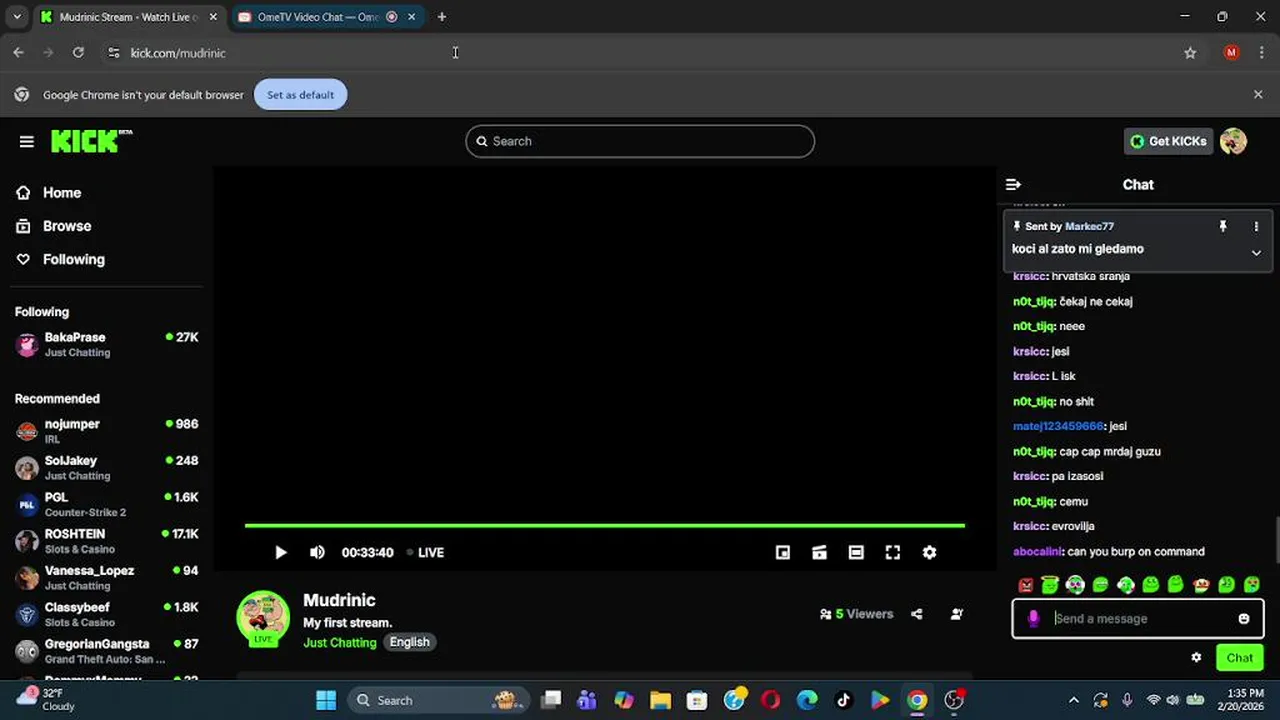Click the address bar URL
The height and width of the screenshot is (720, 1280).
tap(178, 53)
